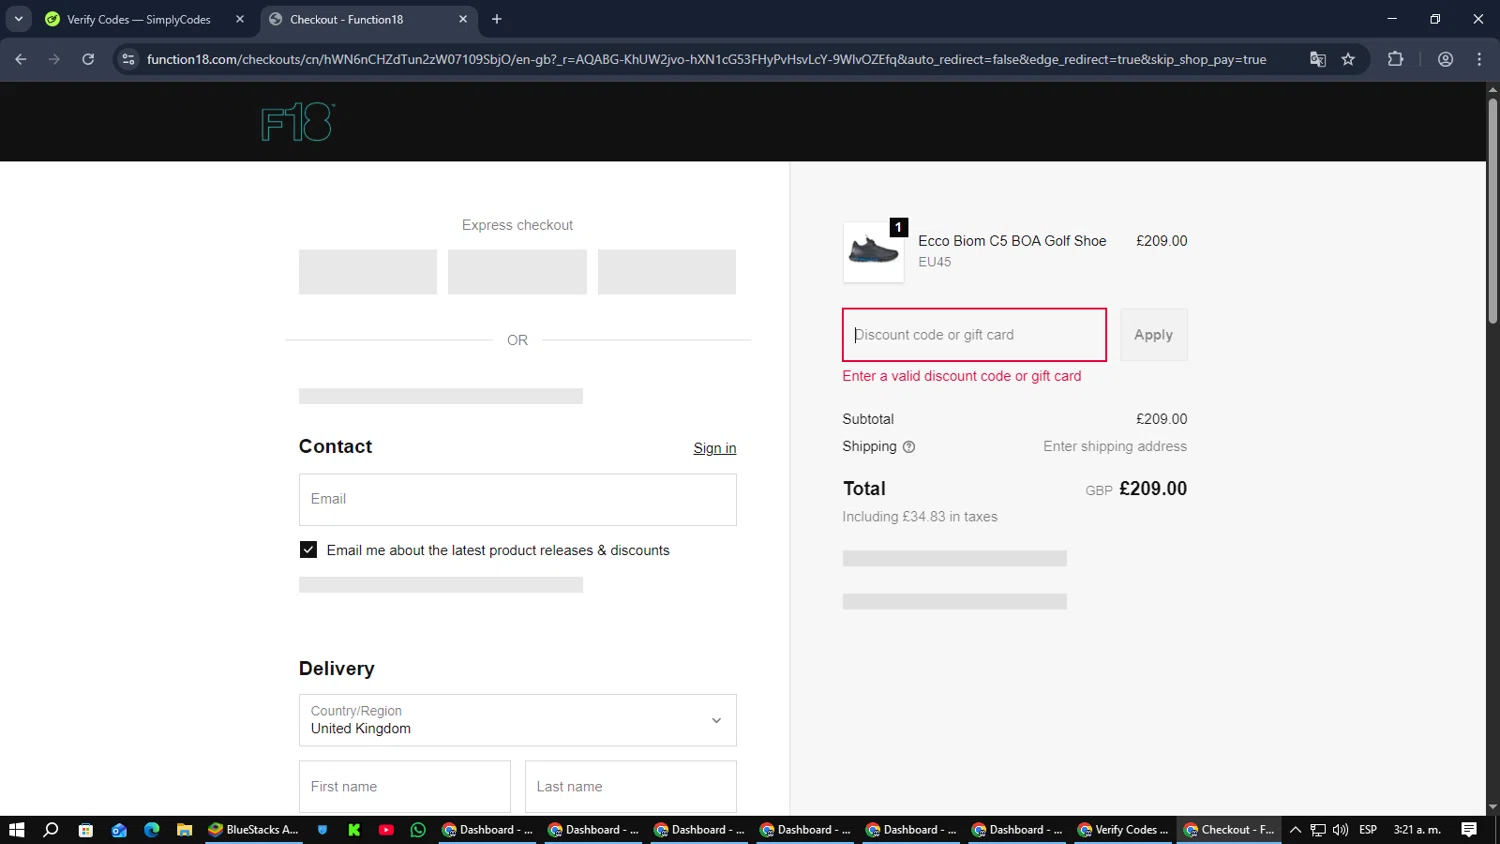Open Outlook from the taskbar
Image resolution: width=1500 pixels, height=844 pixels.
119,830
